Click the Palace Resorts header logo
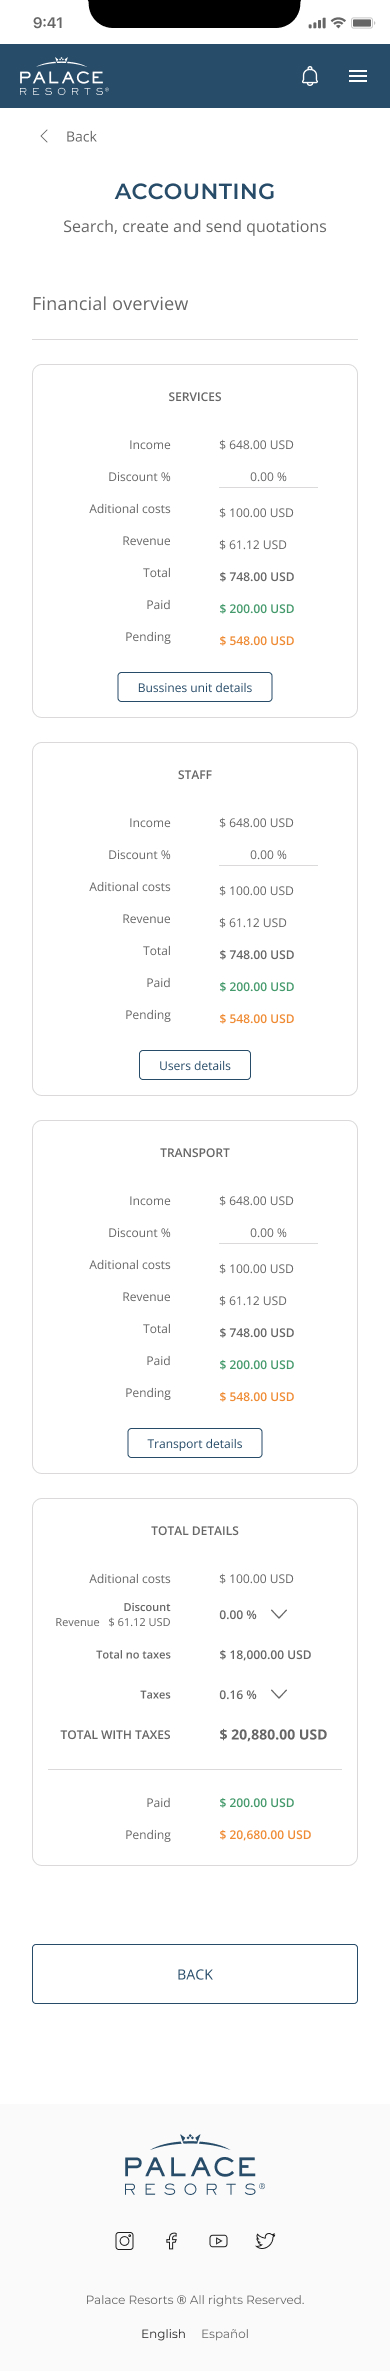 tap(63, 76)
